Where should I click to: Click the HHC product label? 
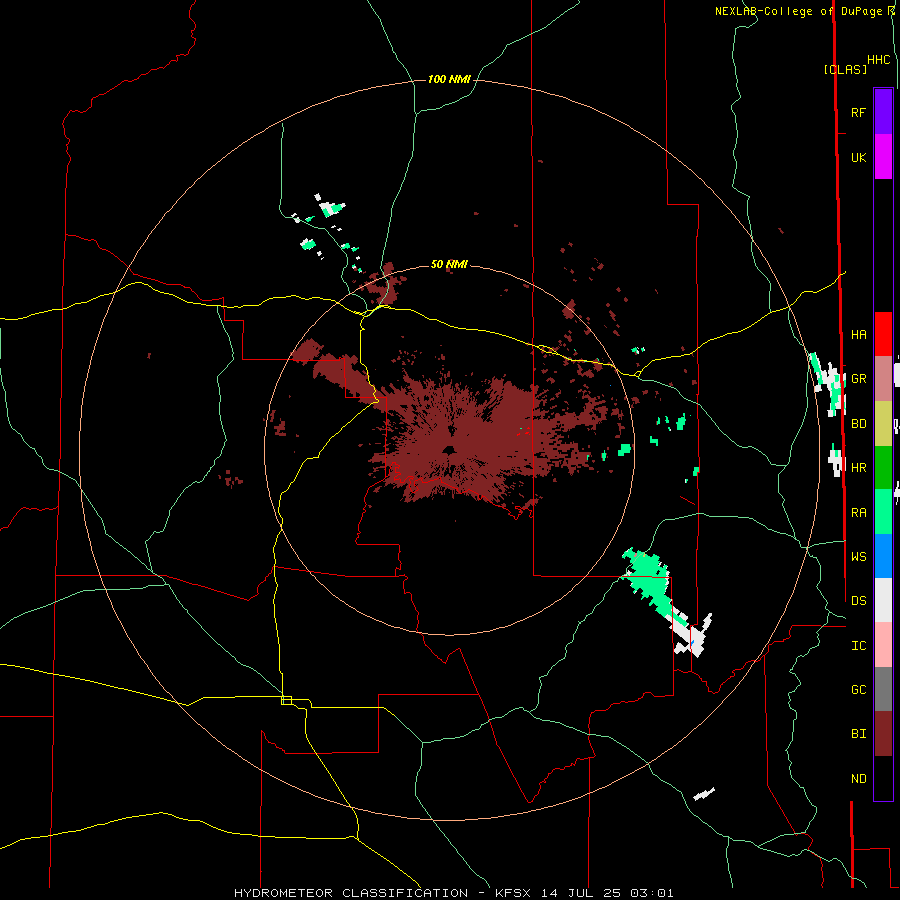879,60
